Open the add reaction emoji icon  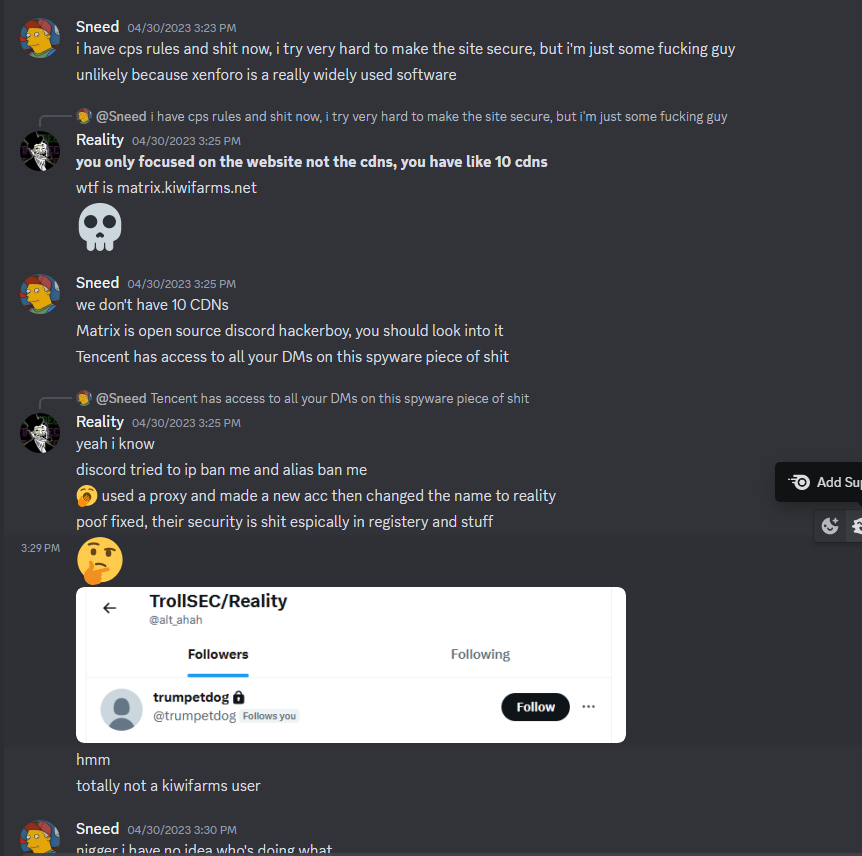(830, 526)
